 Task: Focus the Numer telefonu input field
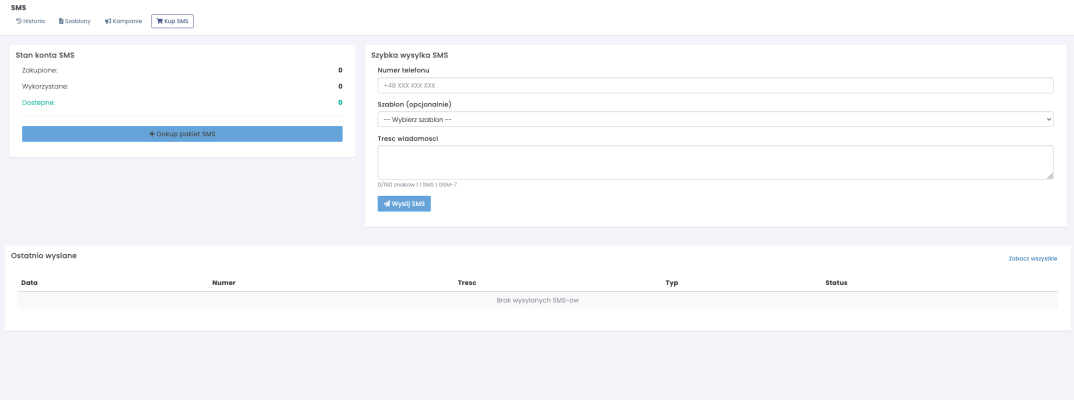coord(715,86)
